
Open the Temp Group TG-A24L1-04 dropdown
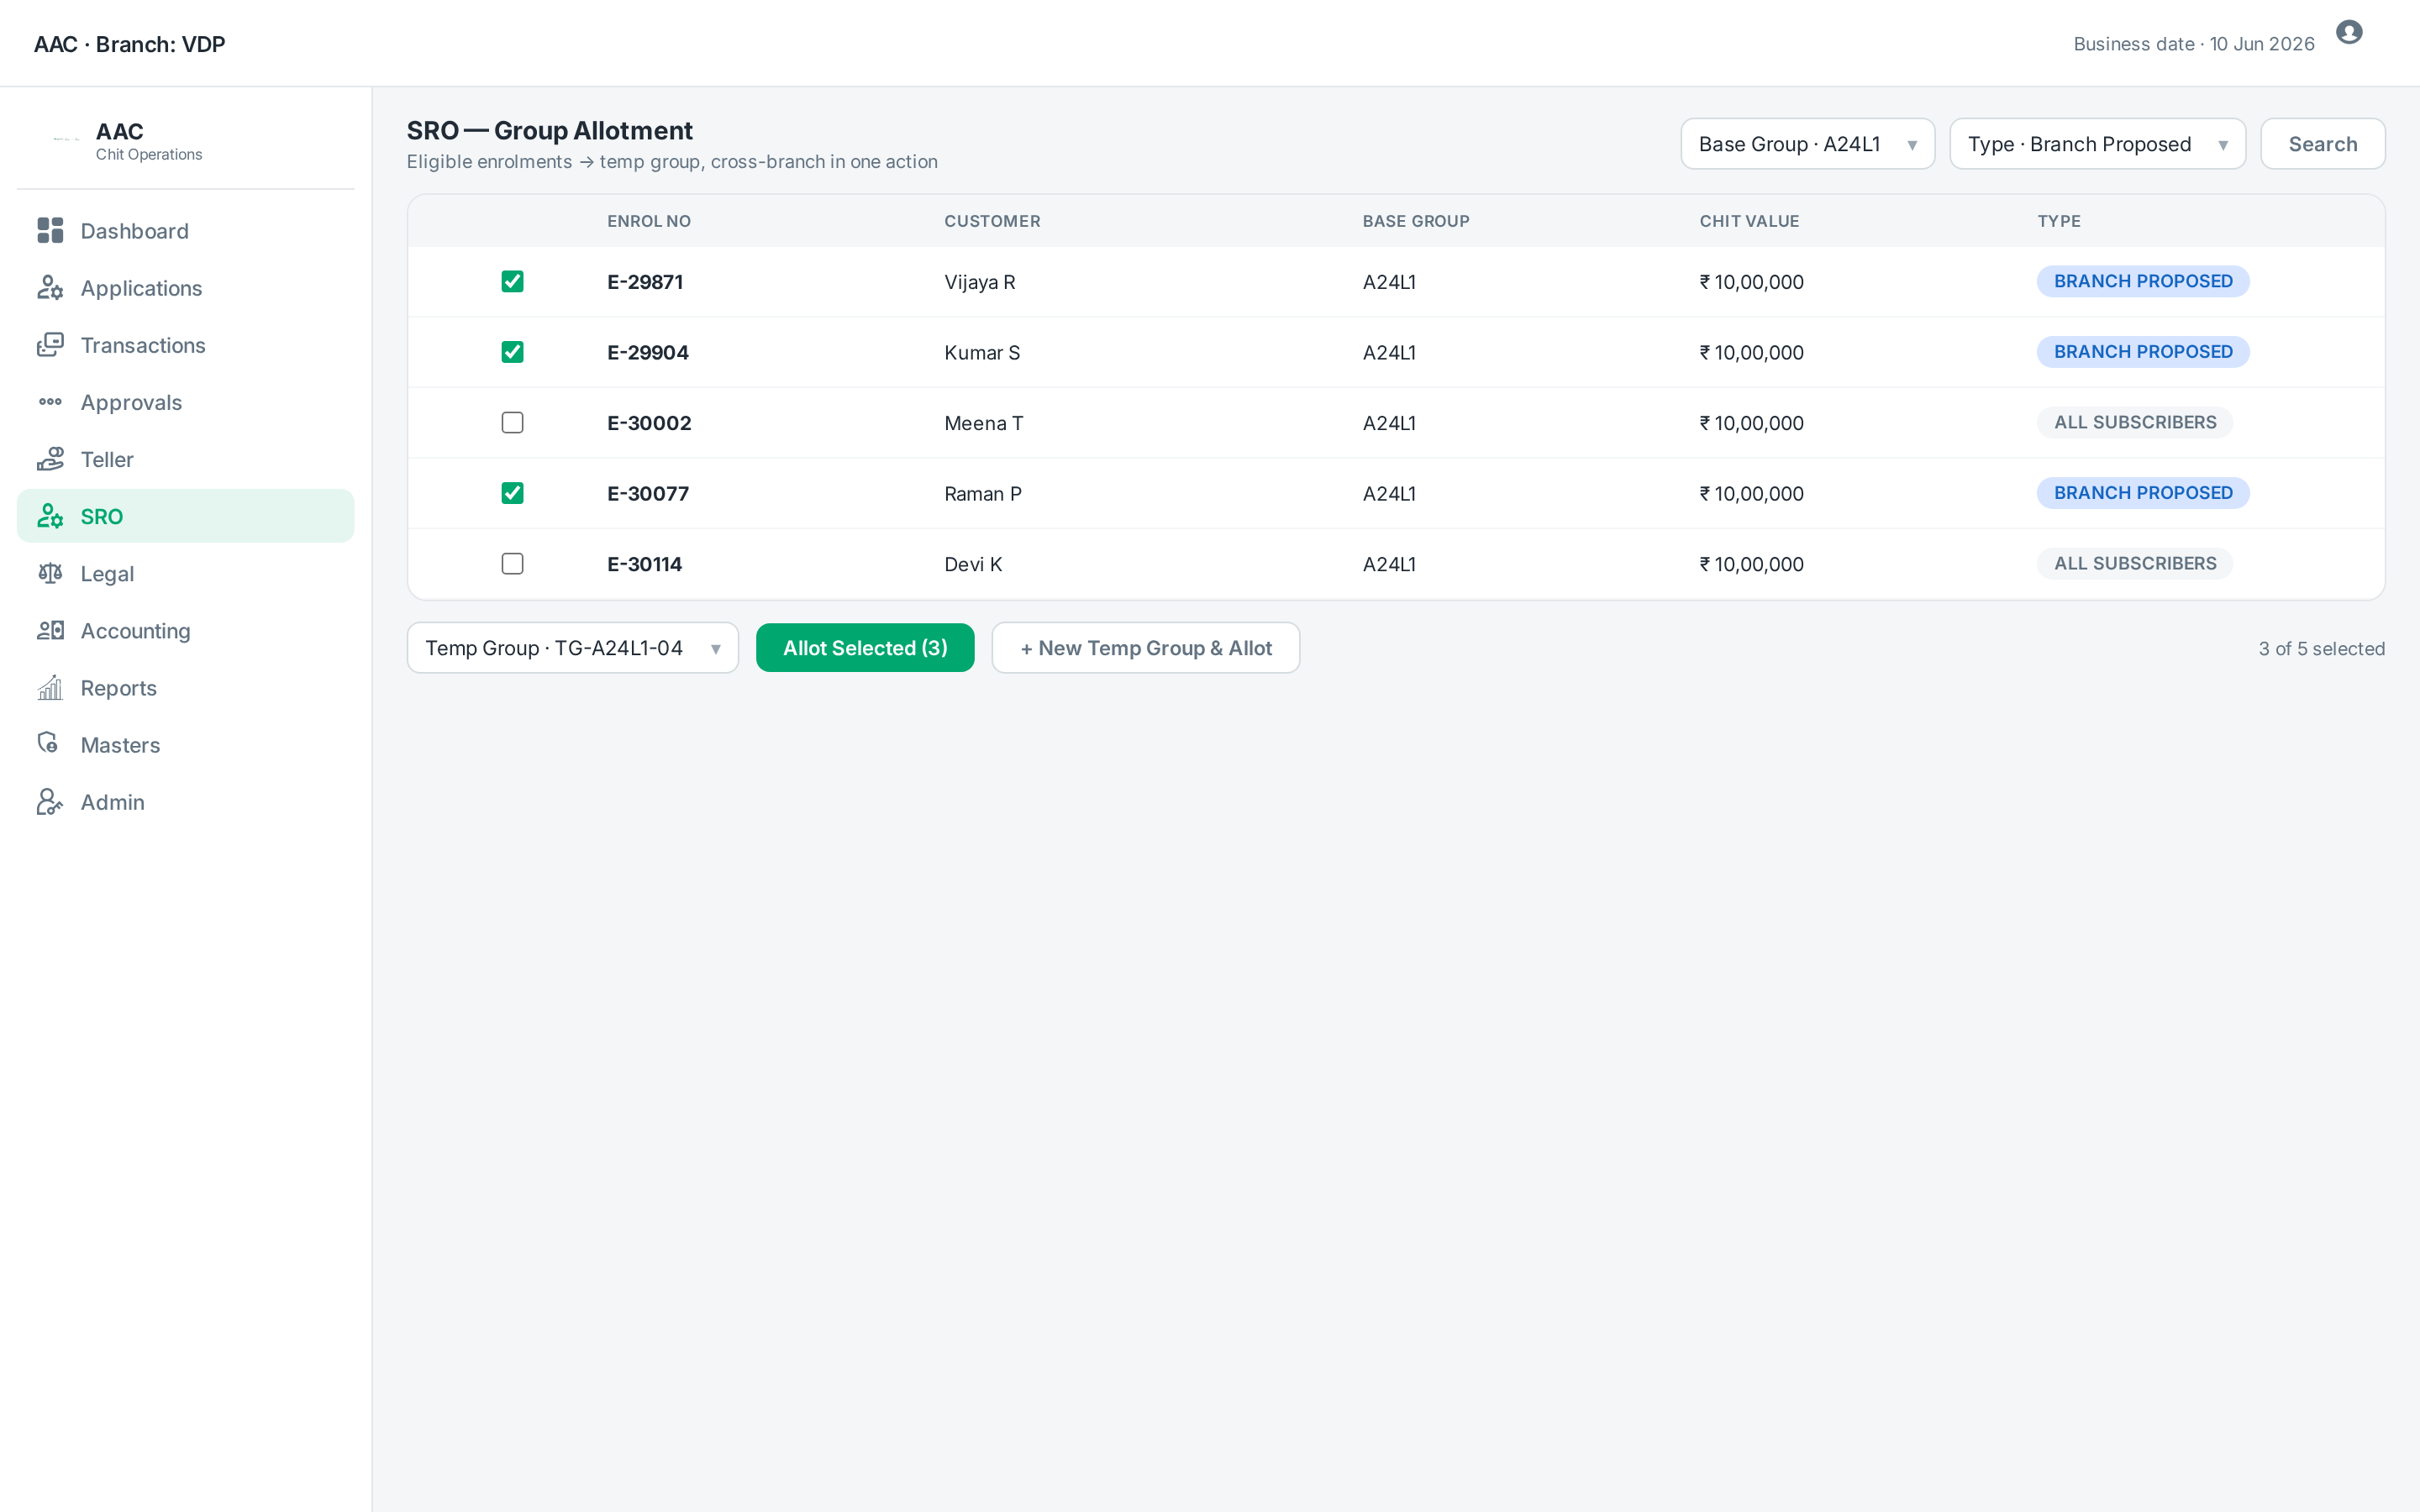[x=573, y=648]
